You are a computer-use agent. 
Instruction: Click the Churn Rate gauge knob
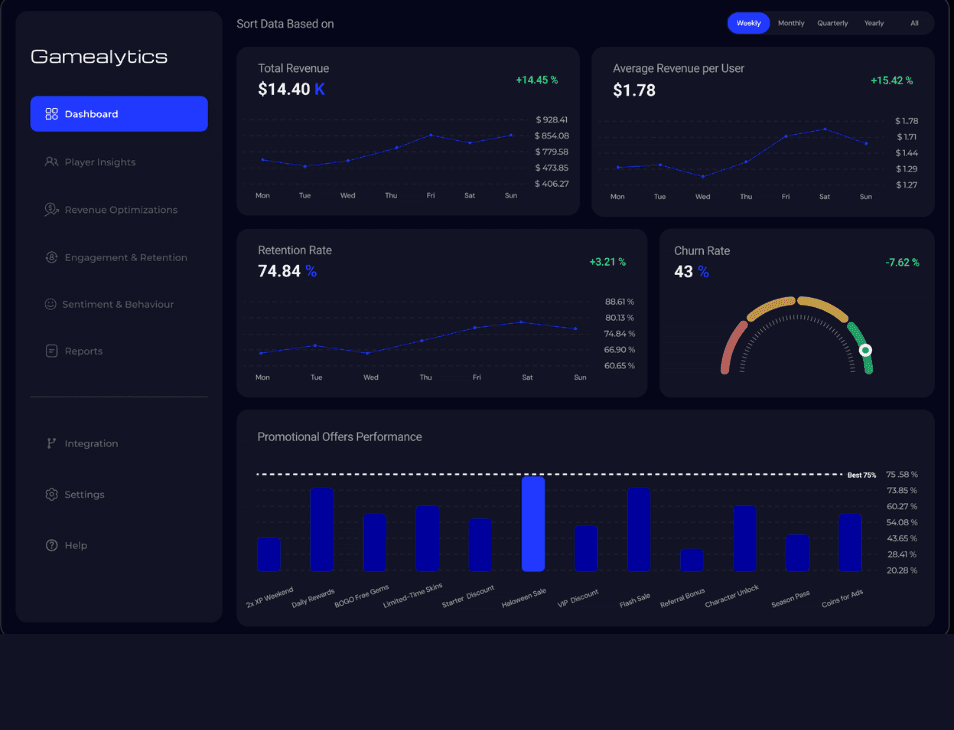click(x=865, y=350)
